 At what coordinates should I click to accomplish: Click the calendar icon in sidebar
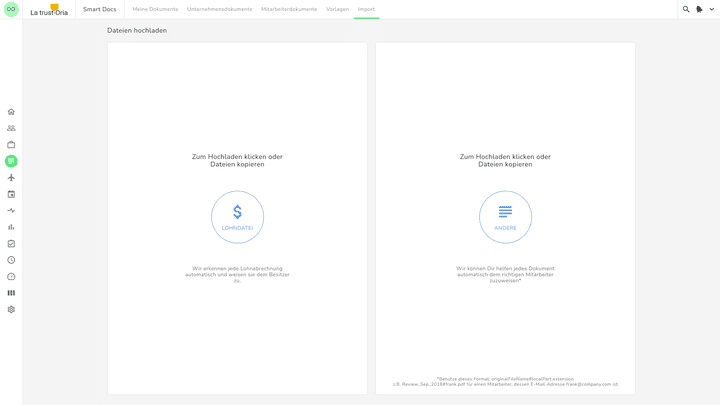click(11, 194)
